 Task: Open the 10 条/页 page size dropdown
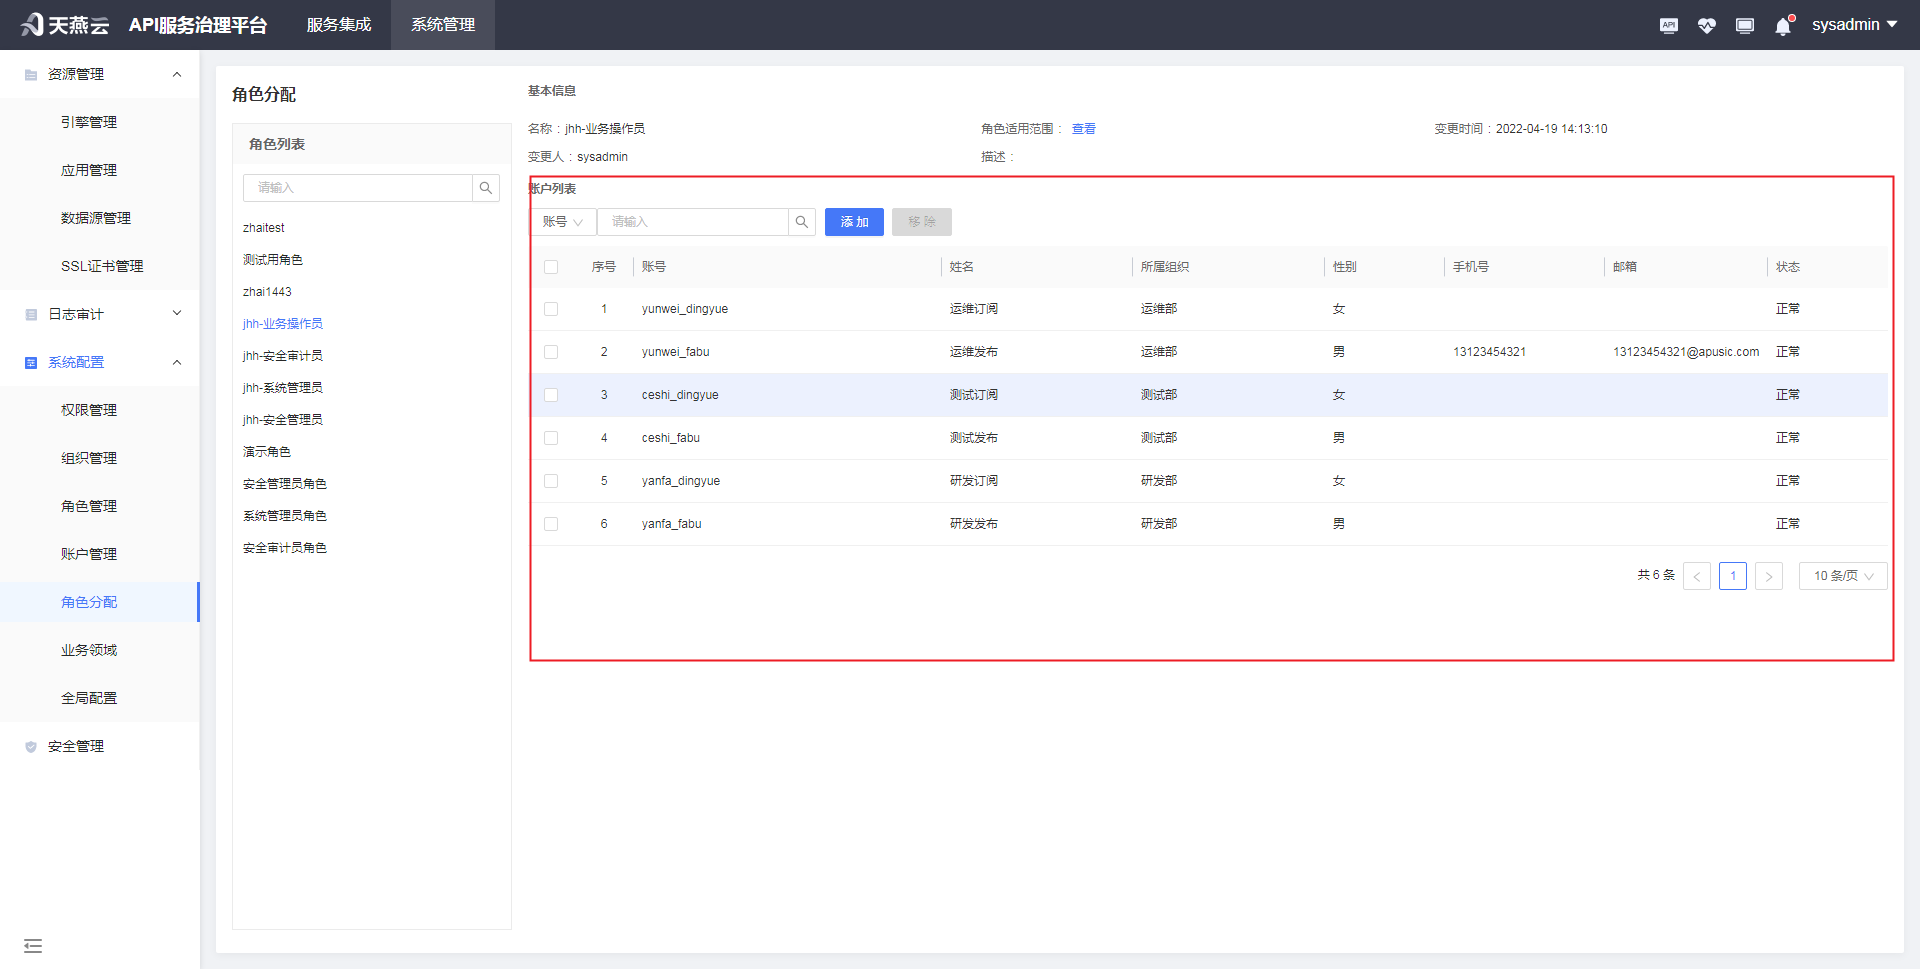tap(1842, 576)
